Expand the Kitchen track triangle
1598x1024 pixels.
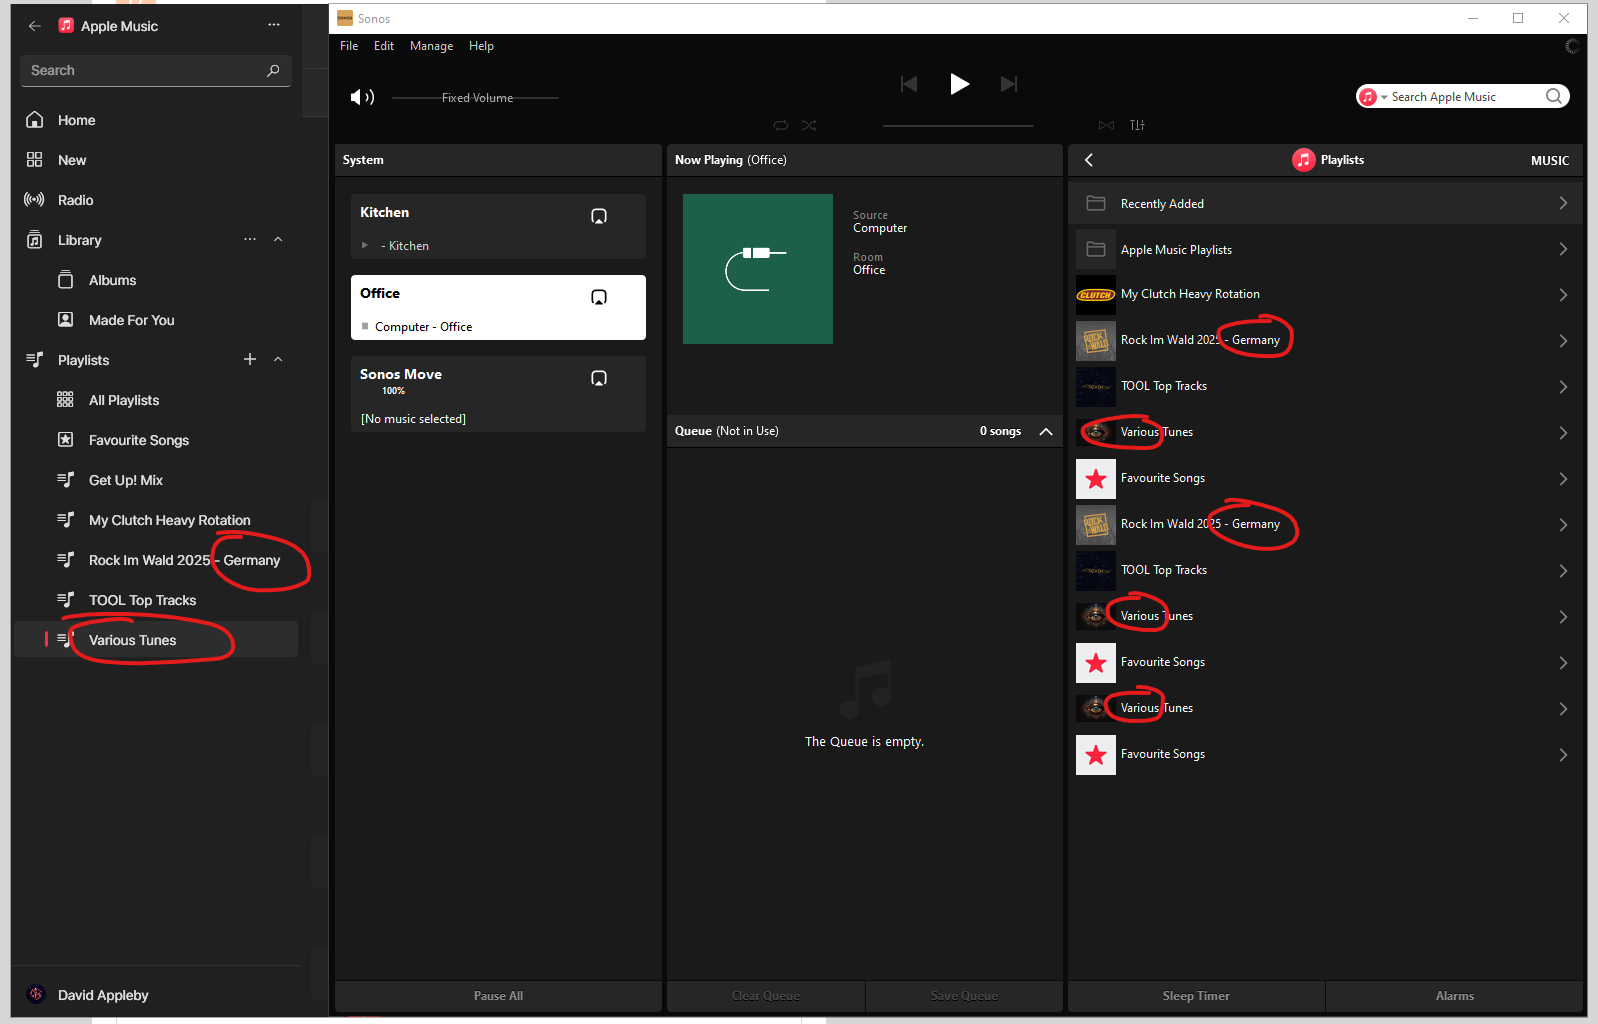coord(365,245)
